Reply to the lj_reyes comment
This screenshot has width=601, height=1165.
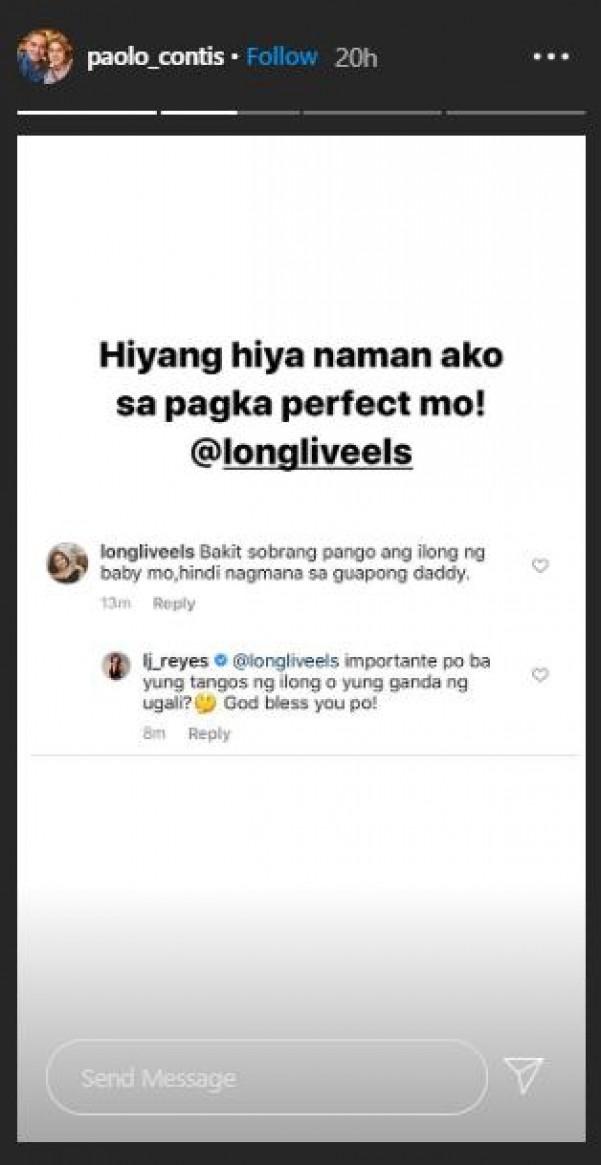click(x=209, y=733)
